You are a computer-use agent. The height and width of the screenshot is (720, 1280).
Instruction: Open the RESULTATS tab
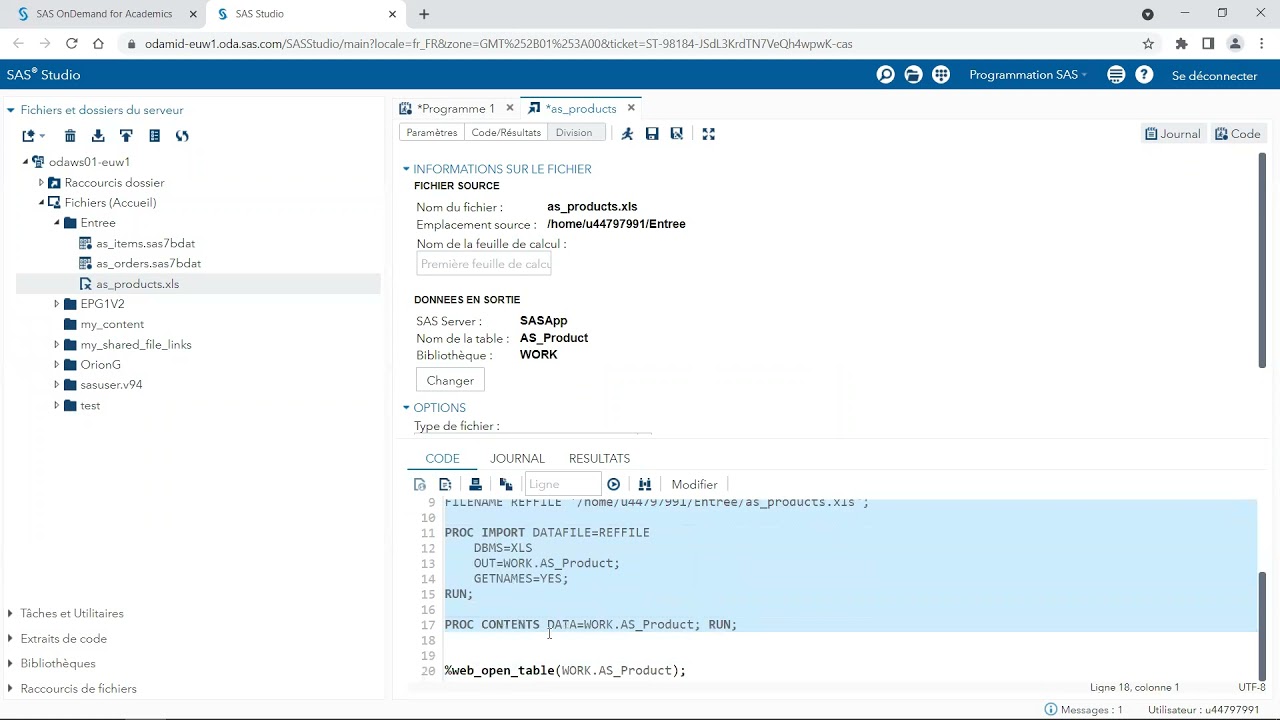599,458
